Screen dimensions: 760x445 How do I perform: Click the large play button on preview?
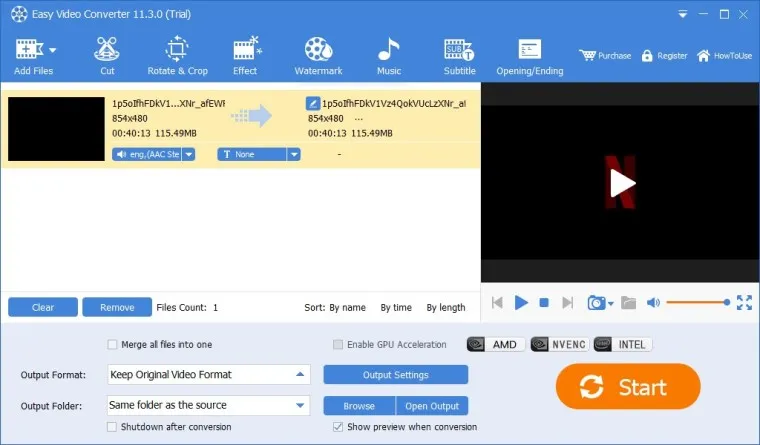[x=621, y=183]
